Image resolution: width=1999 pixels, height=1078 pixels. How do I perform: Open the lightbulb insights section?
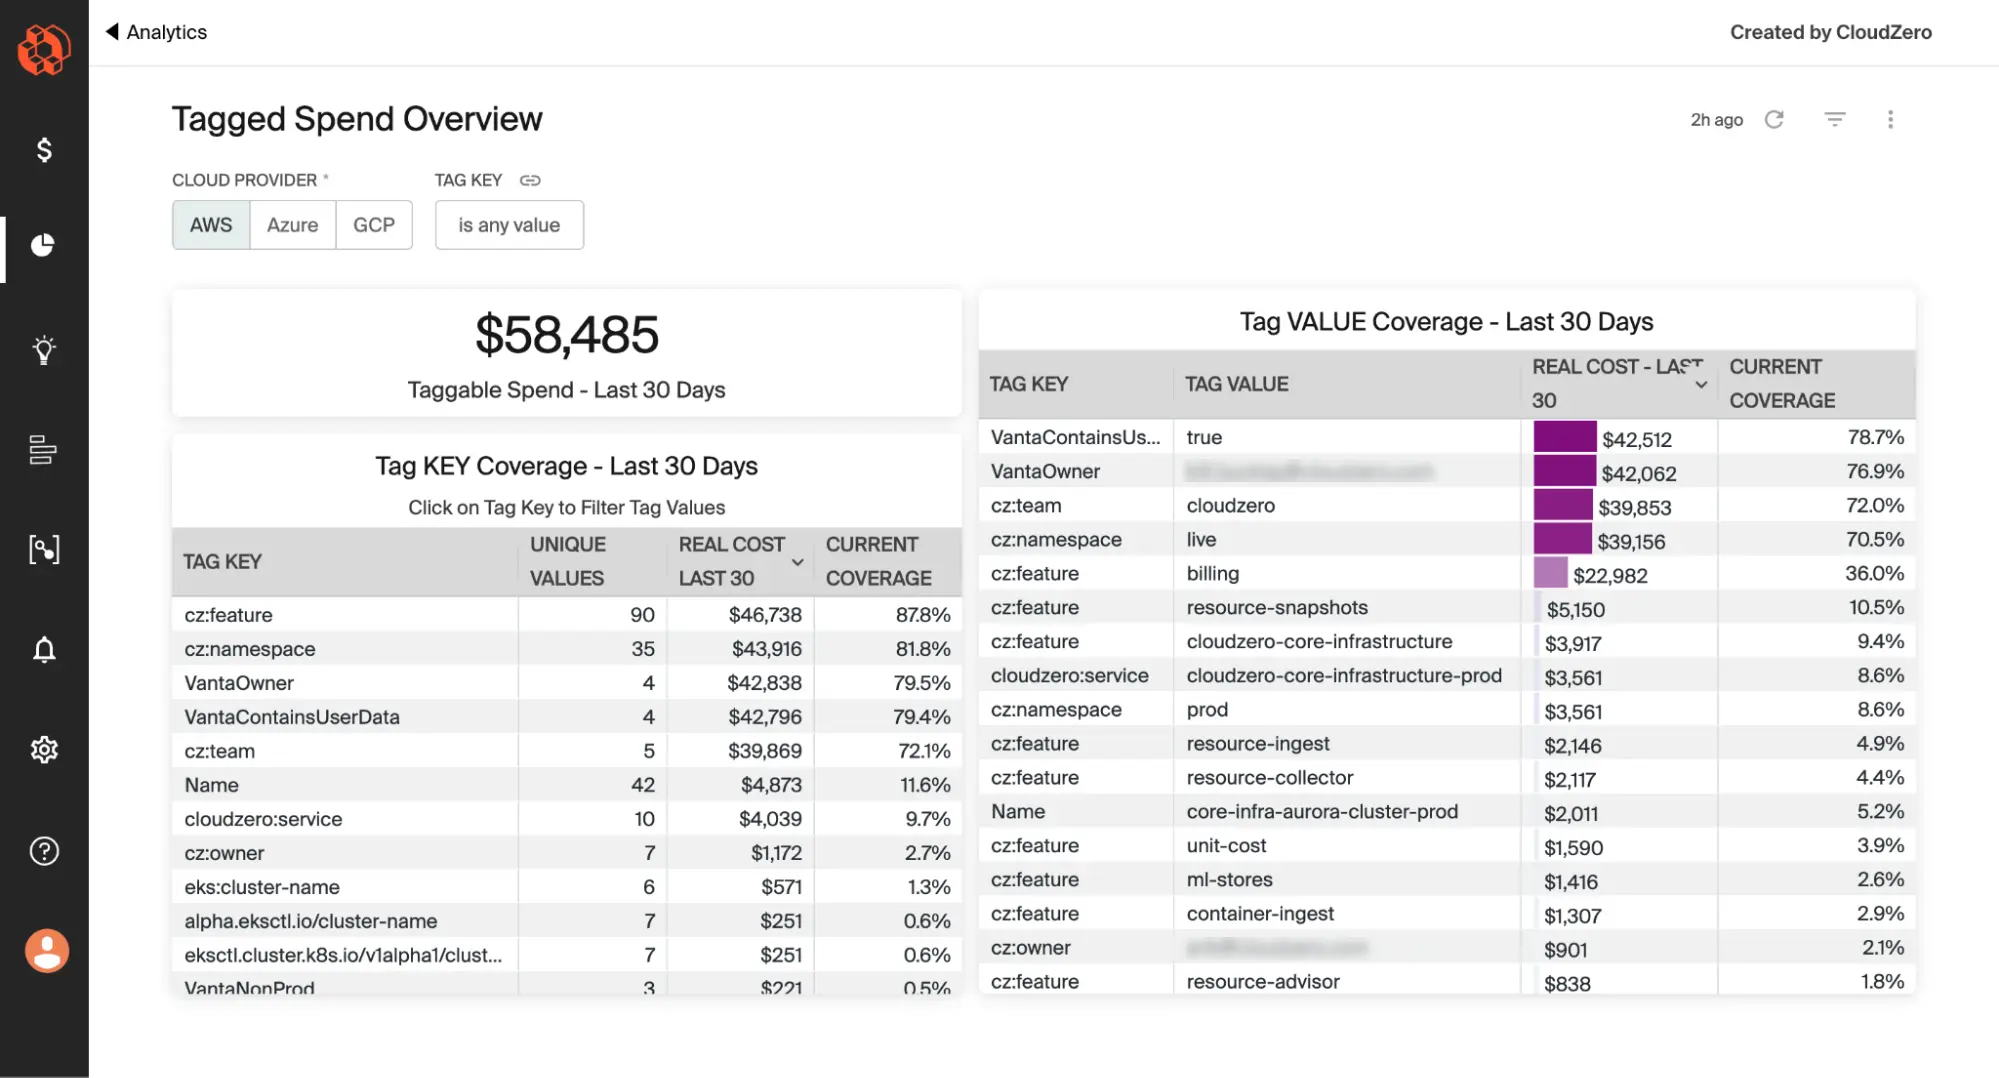44,350
